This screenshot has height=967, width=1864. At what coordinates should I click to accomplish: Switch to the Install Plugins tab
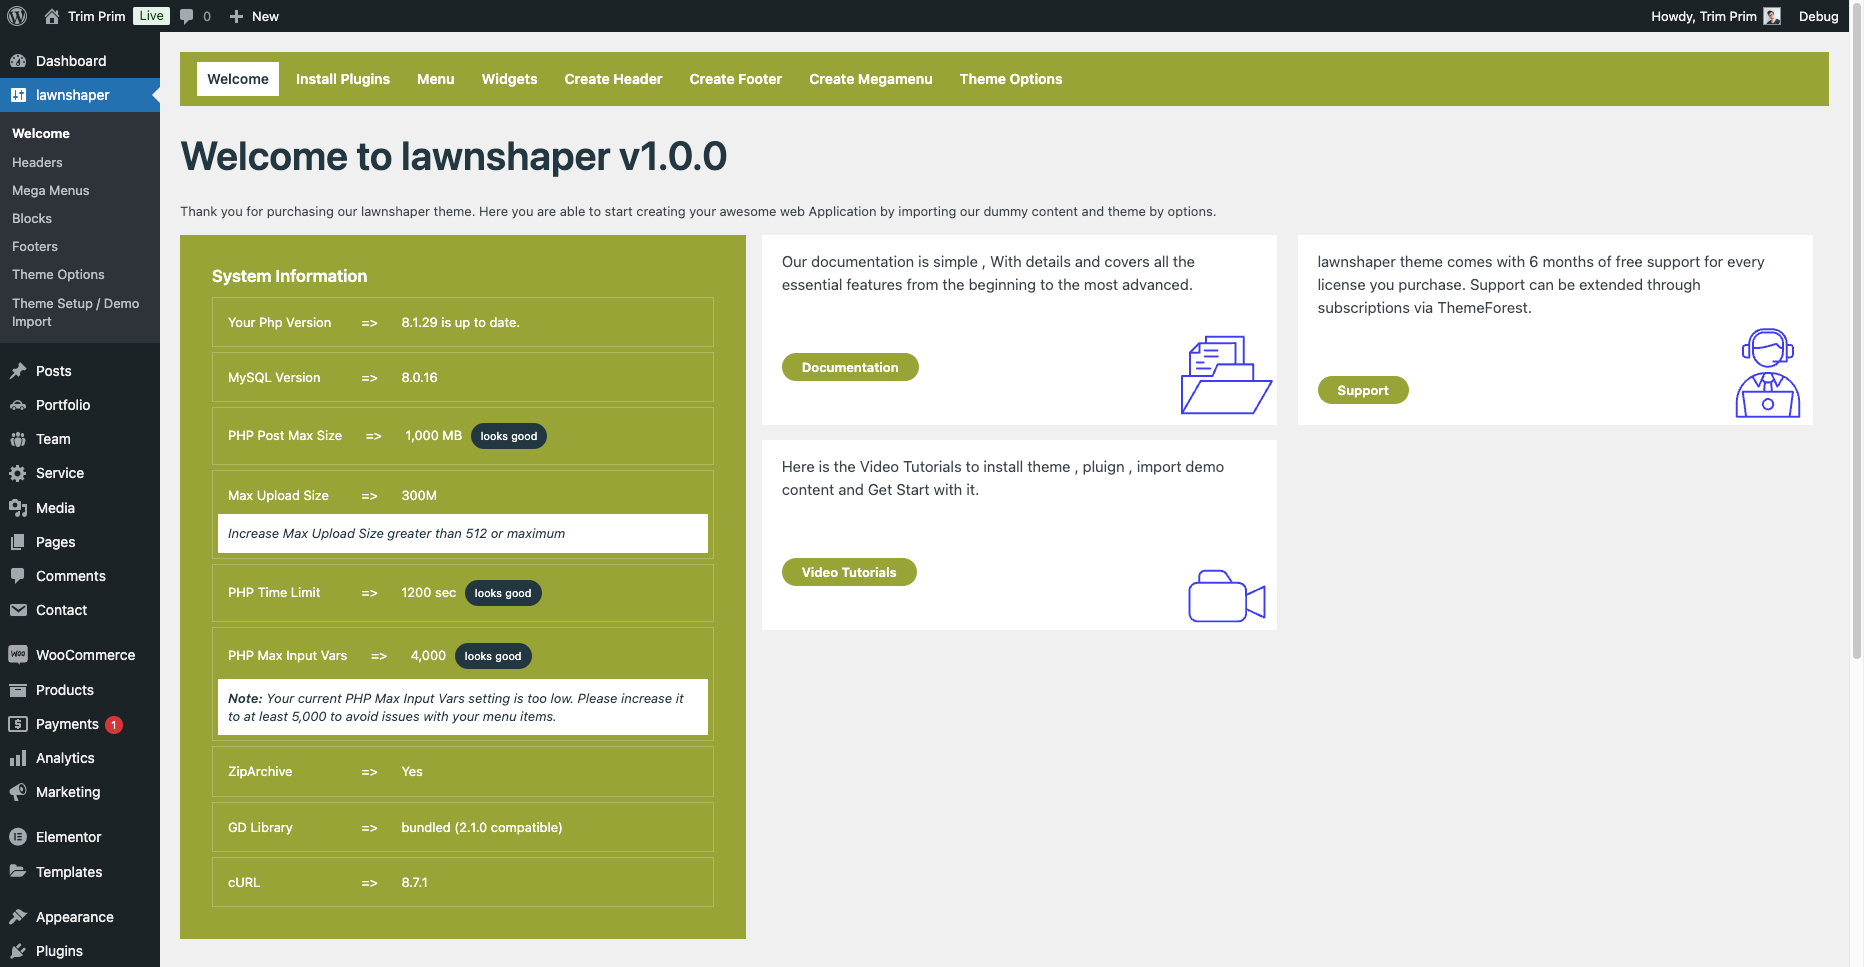(342, 79)
